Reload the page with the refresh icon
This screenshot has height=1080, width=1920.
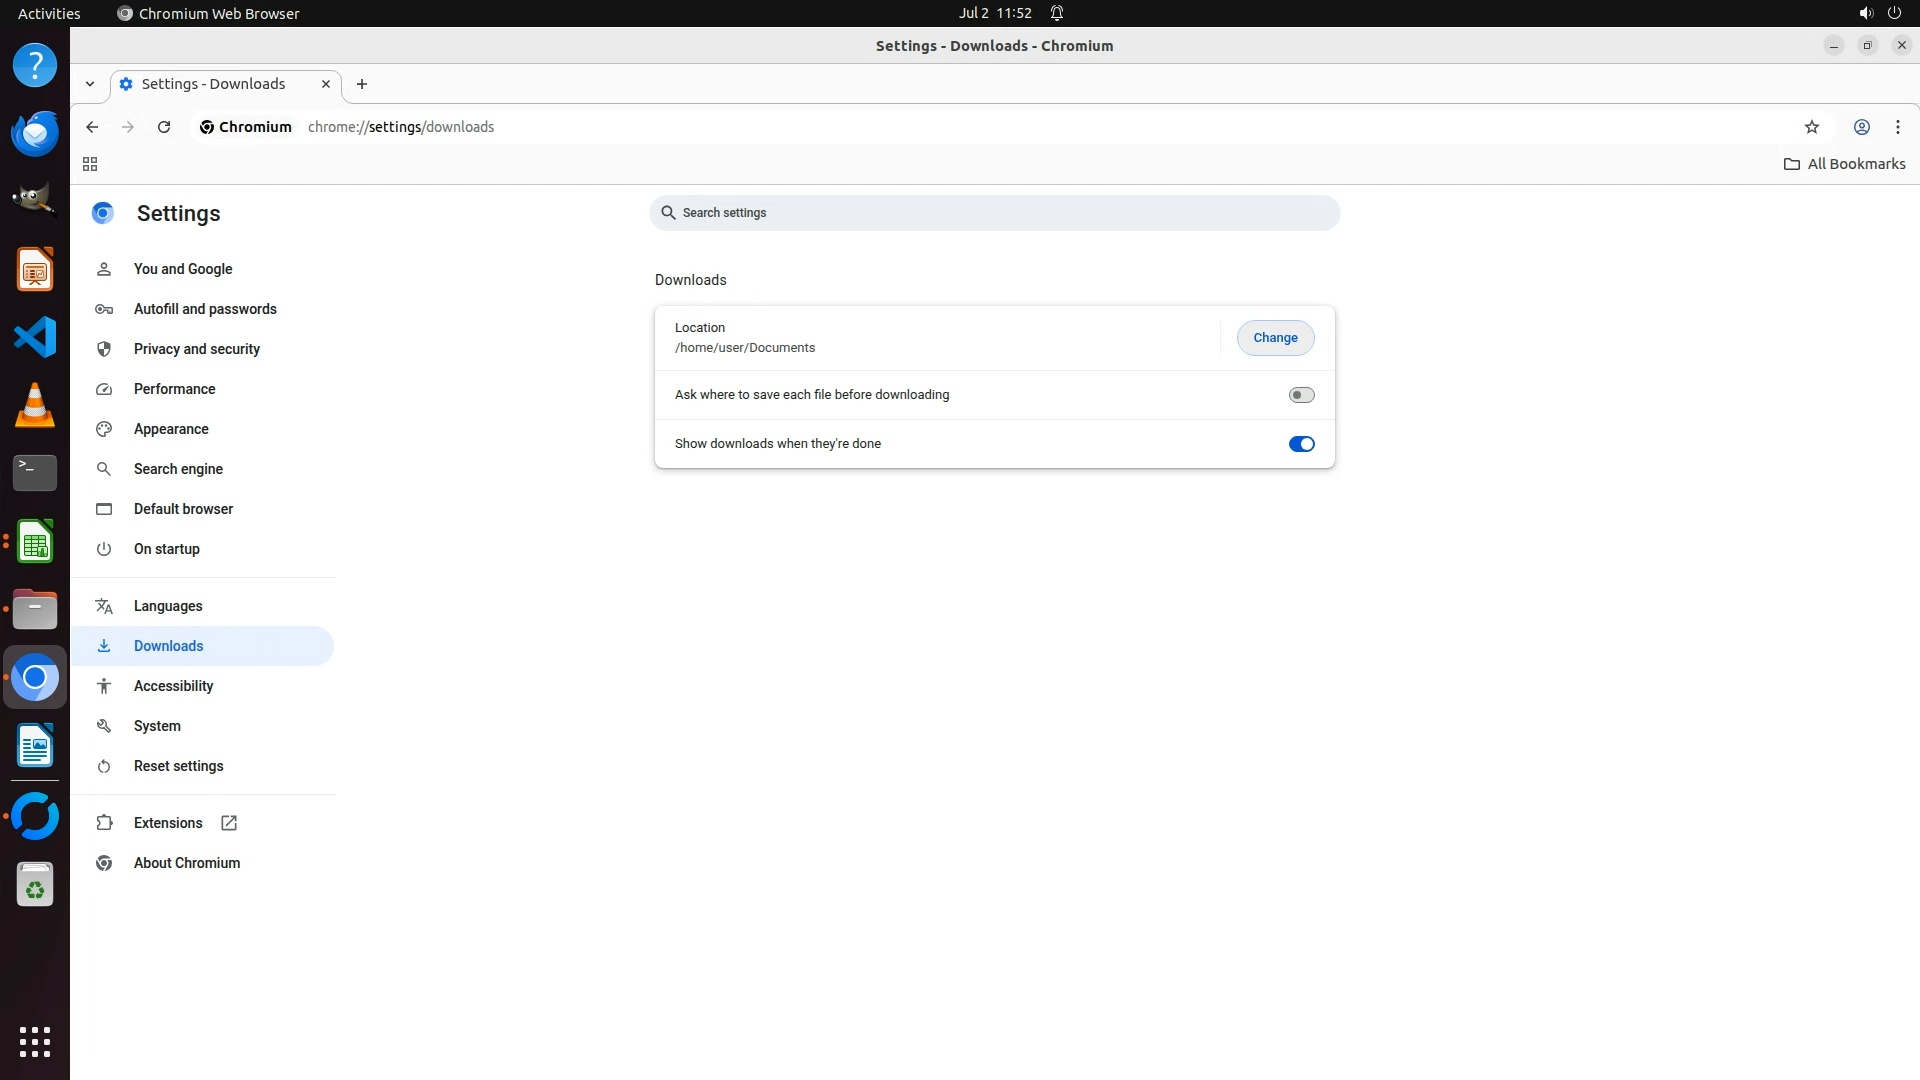pos(164,127)
